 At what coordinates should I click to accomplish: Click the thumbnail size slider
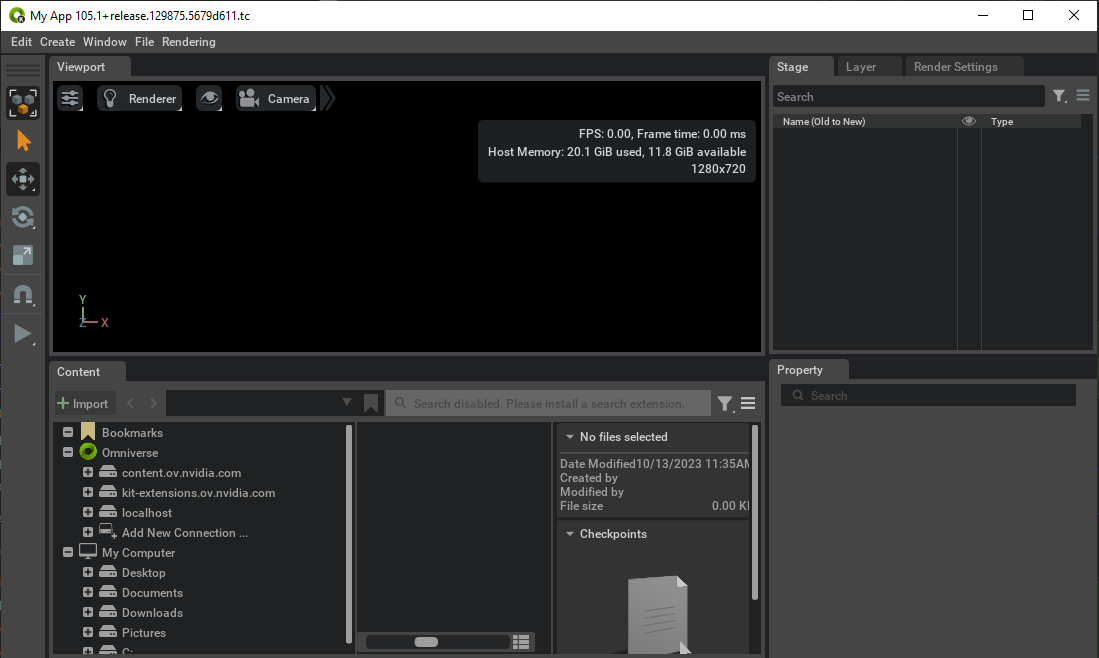(437, 642)
